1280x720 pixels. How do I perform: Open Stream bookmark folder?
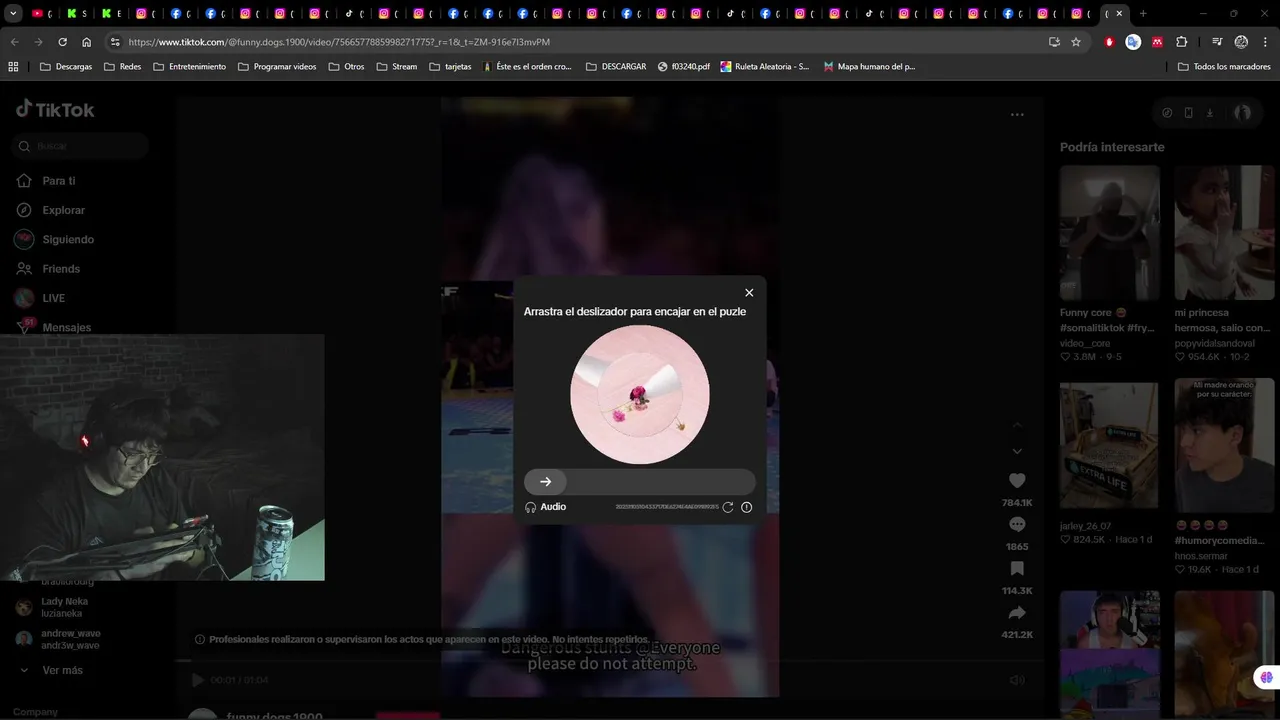pos(397,67)
